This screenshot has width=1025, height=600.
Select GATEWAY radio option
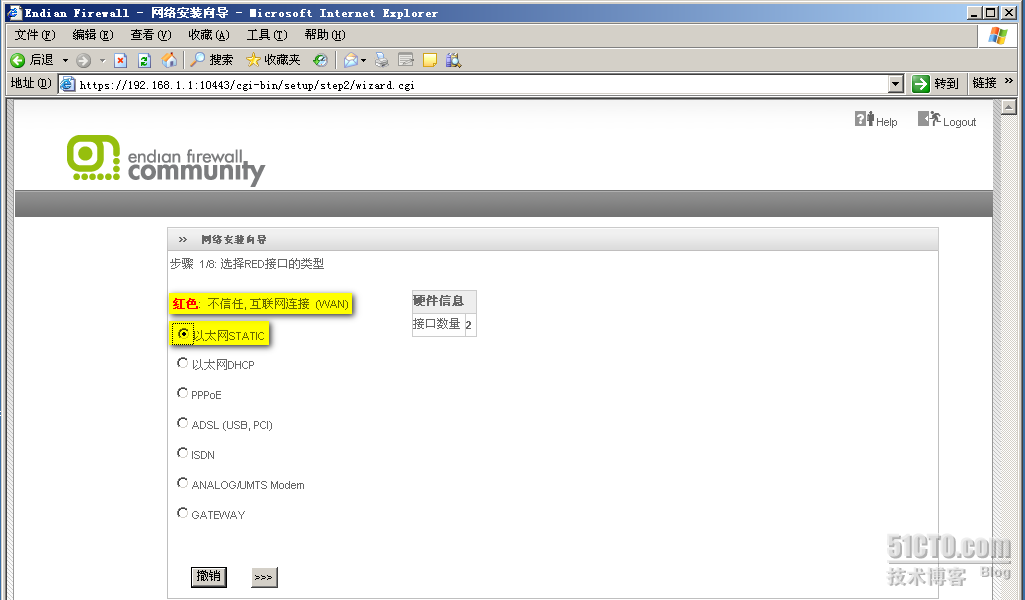(182, 513)
